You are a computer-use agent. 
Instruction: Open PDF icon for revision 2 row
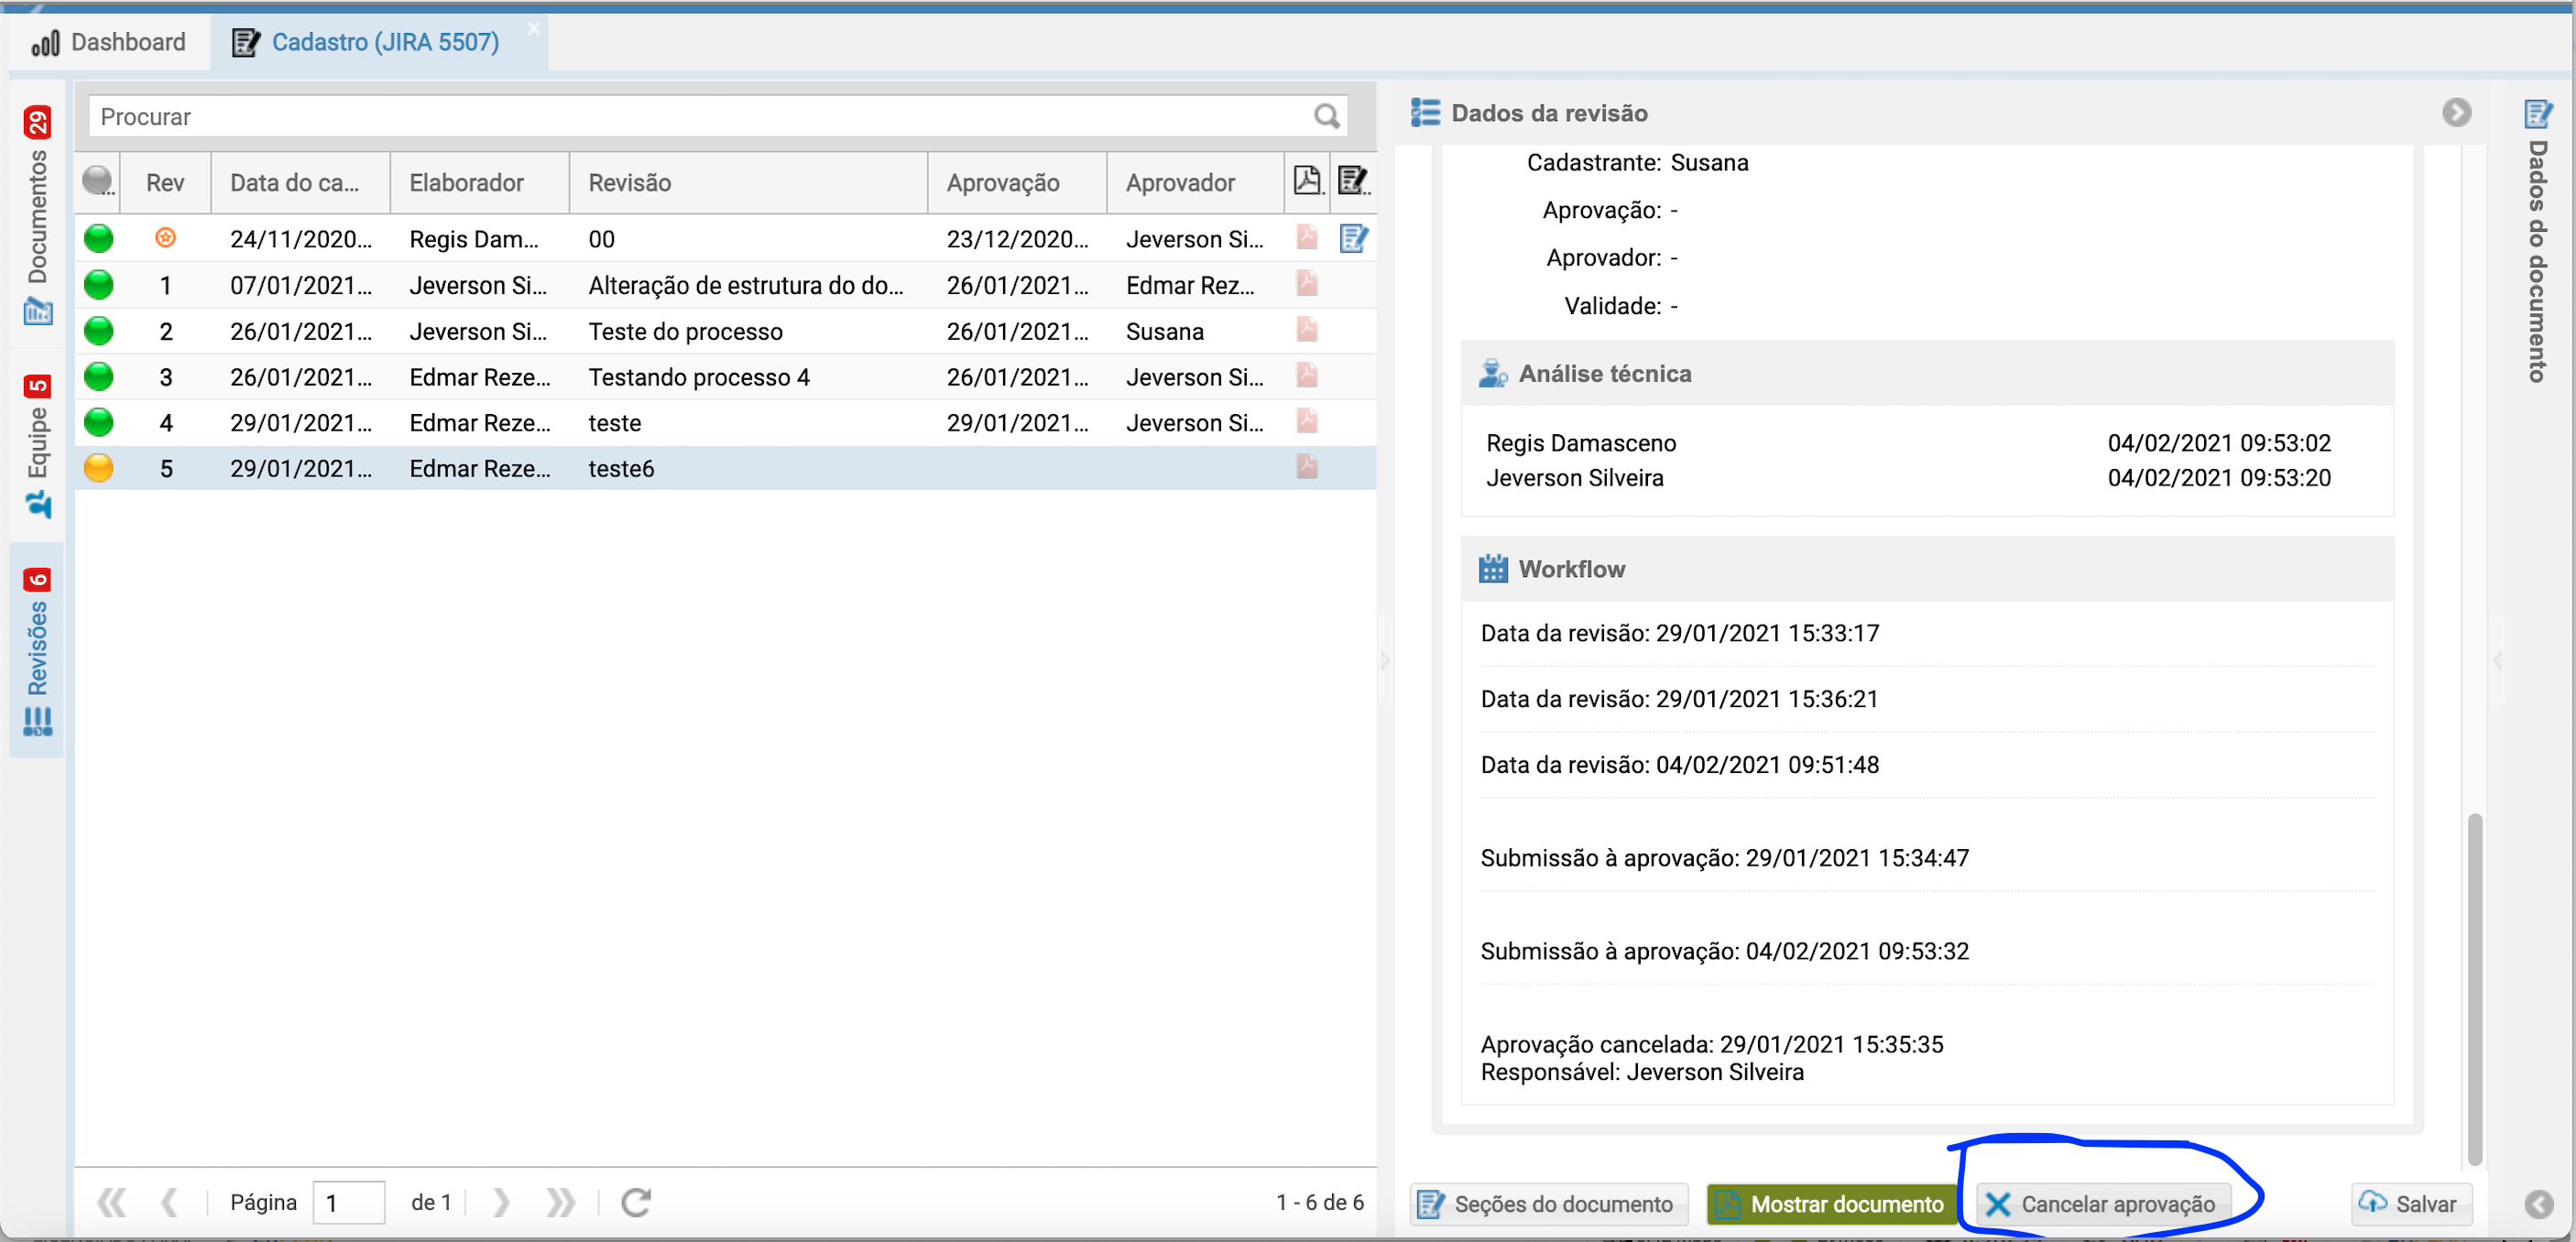[1306, 330]
